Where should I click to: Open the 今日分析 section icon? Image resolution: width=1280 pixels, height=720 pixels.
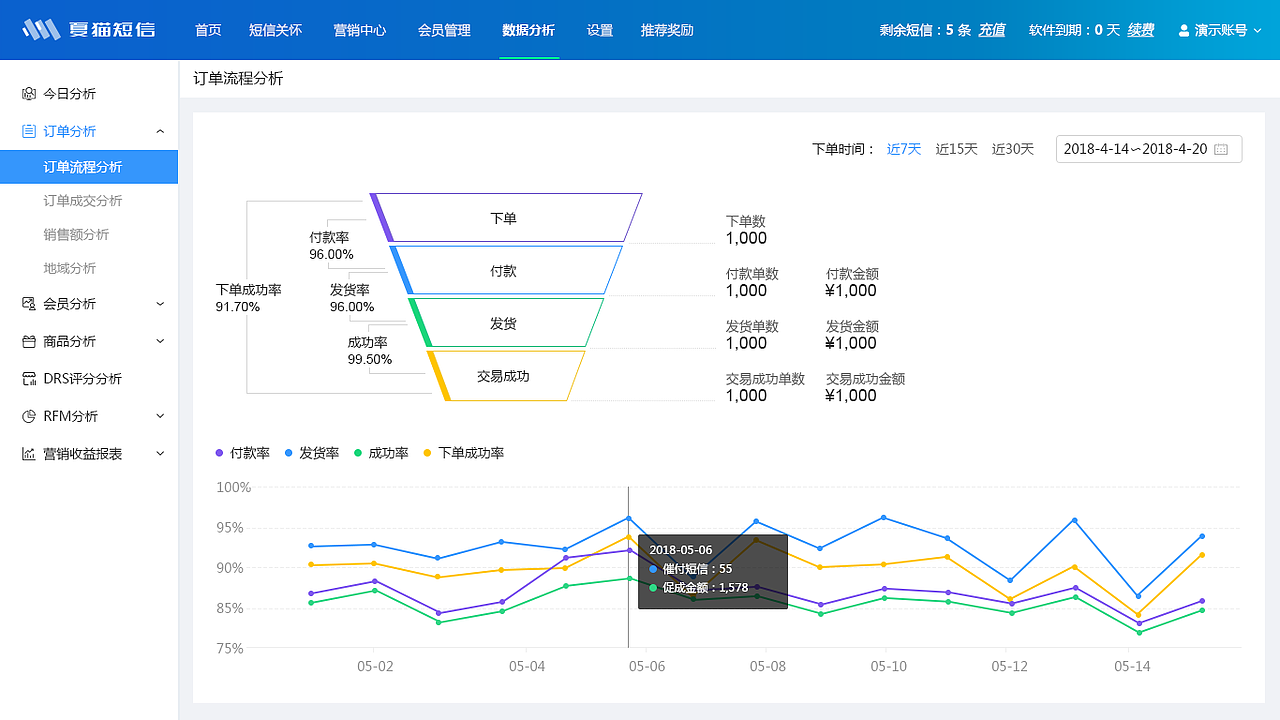click(x=30, y=93)
